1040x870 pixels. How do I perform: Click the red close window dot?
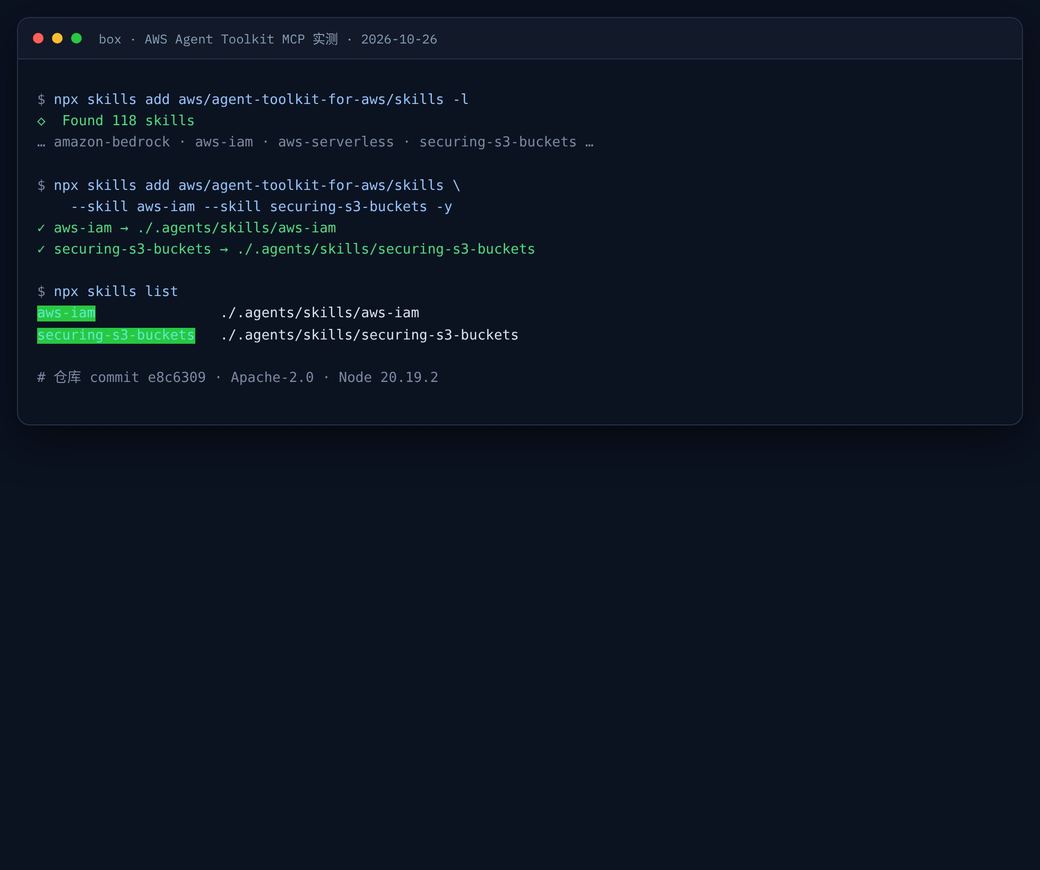click(38, 38)
